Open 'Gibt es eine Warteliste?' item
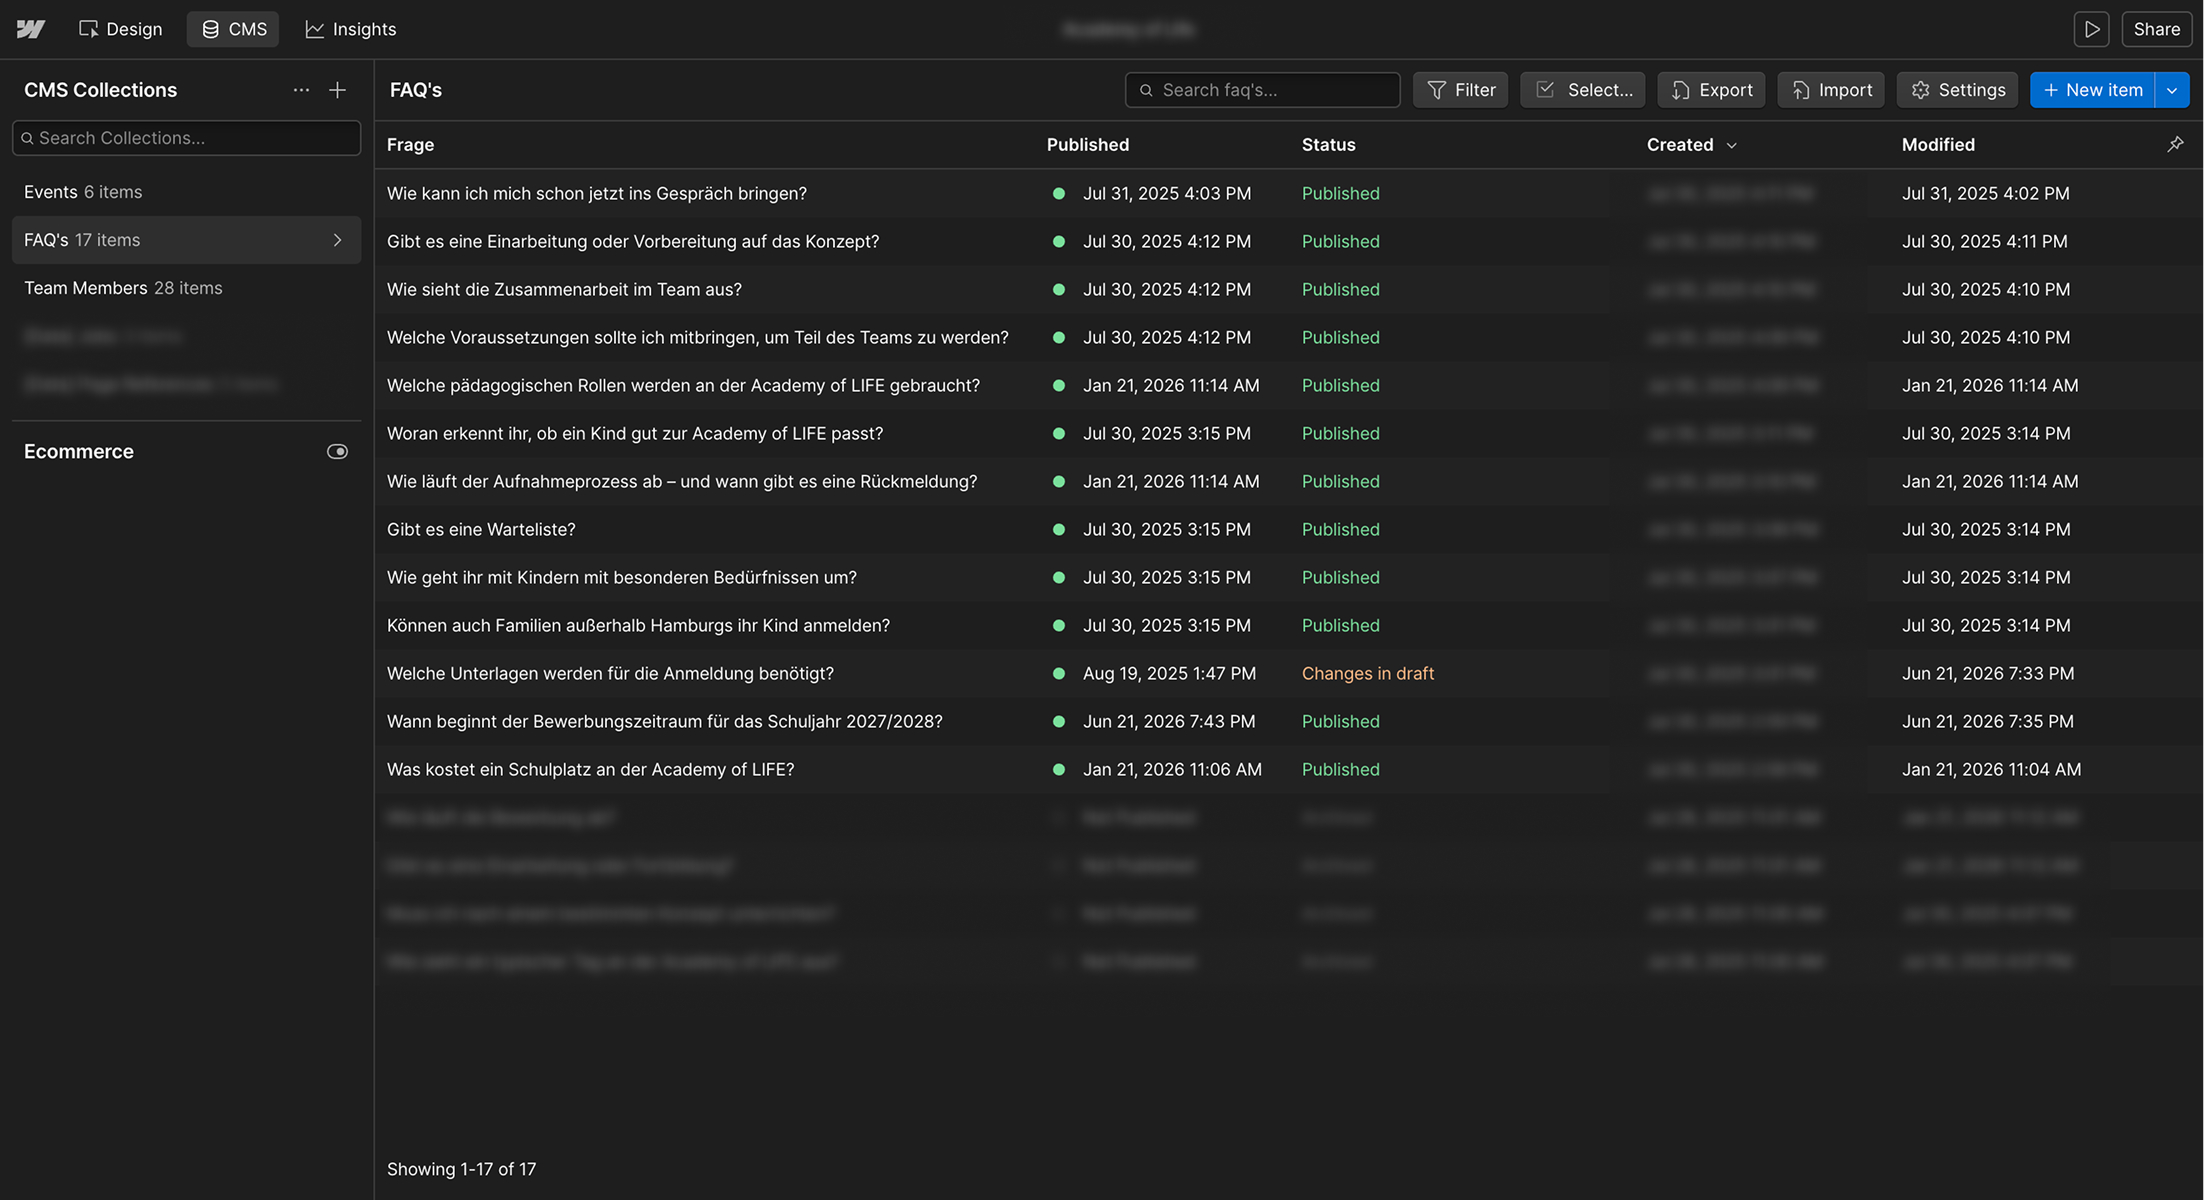Screen dimensions: 2204x1200 pos(481,529)
